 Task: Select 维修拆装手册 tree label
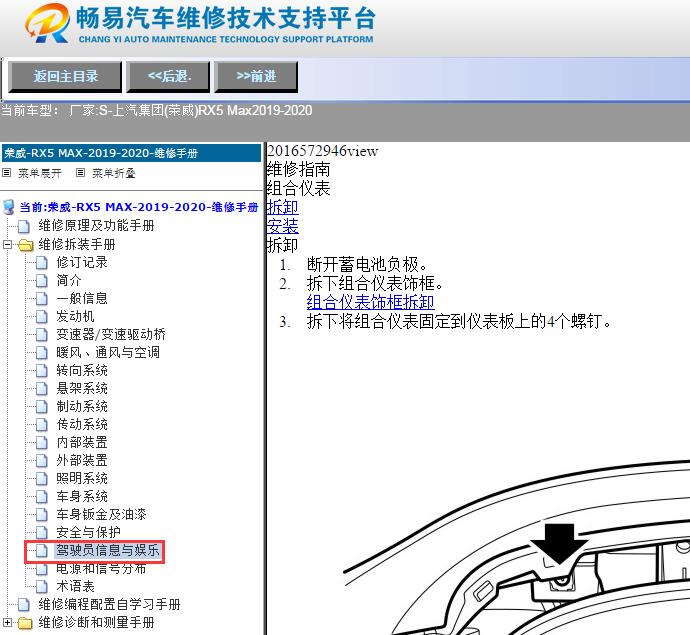point(77,244)
